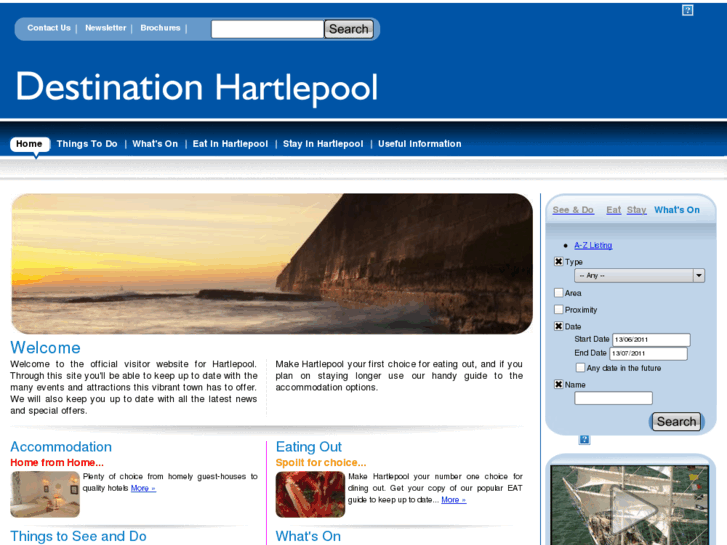Click the Search button in the header

(x=348, y=29)
